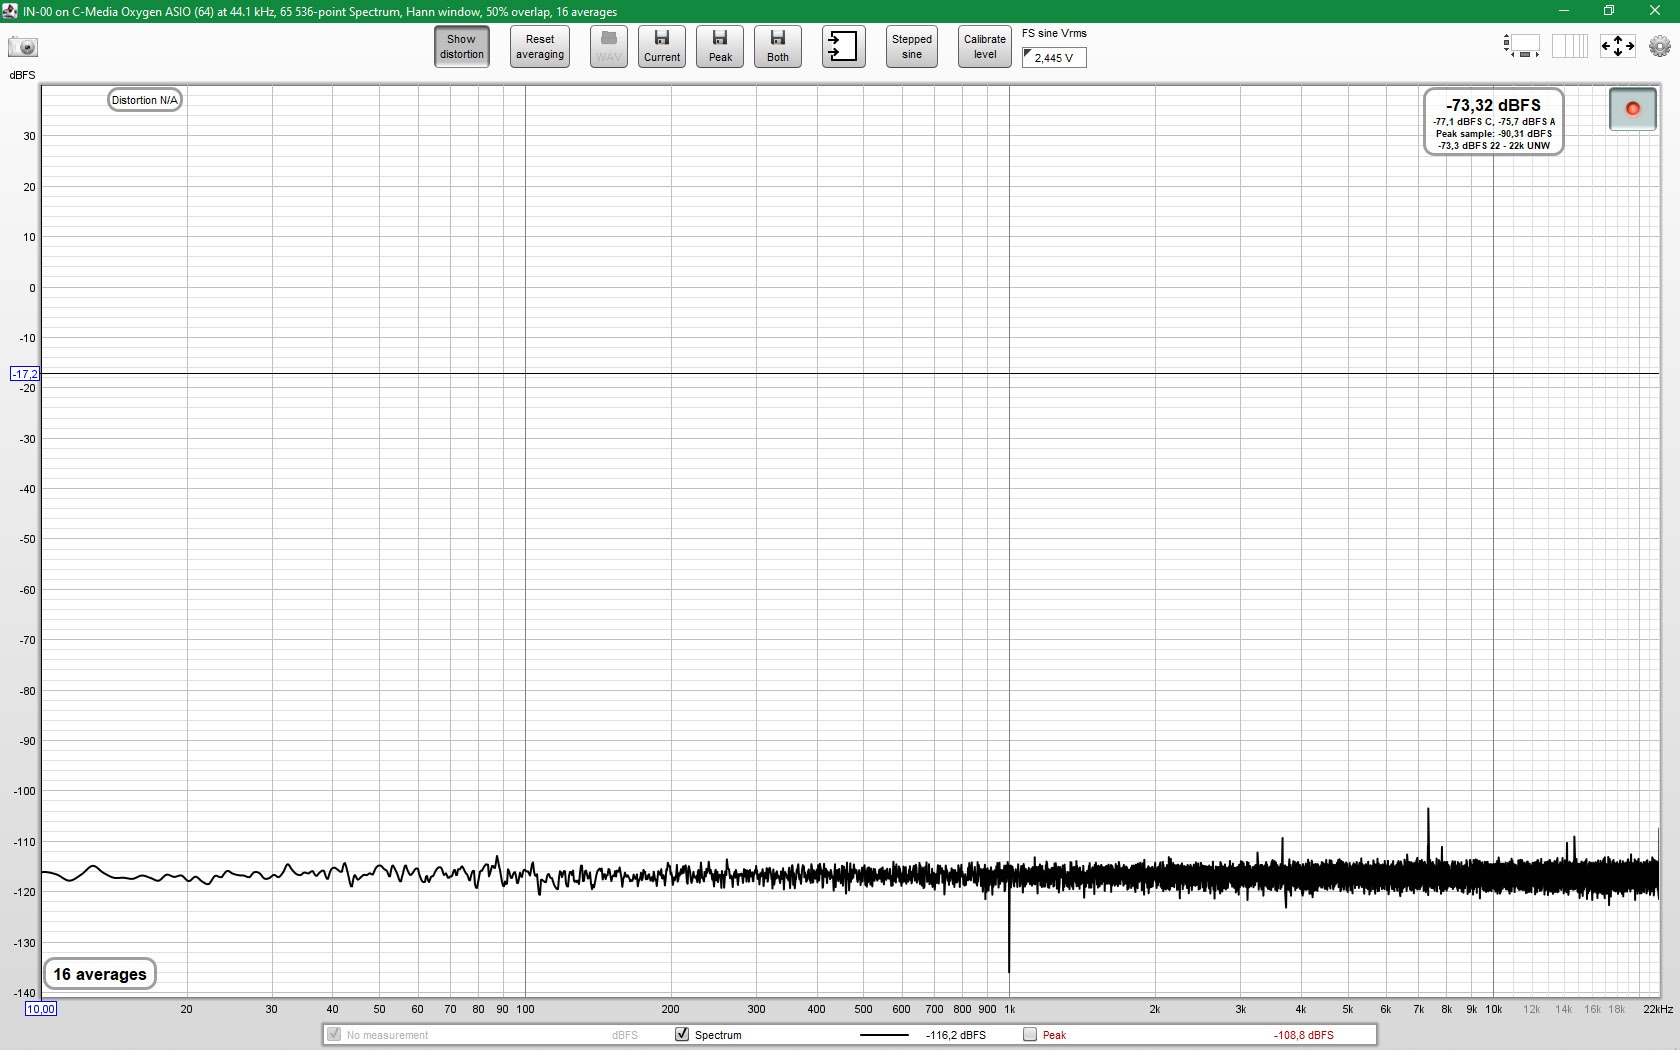Edit the FS sine Vrms 2,445 V field

(x=1054, y=58)
